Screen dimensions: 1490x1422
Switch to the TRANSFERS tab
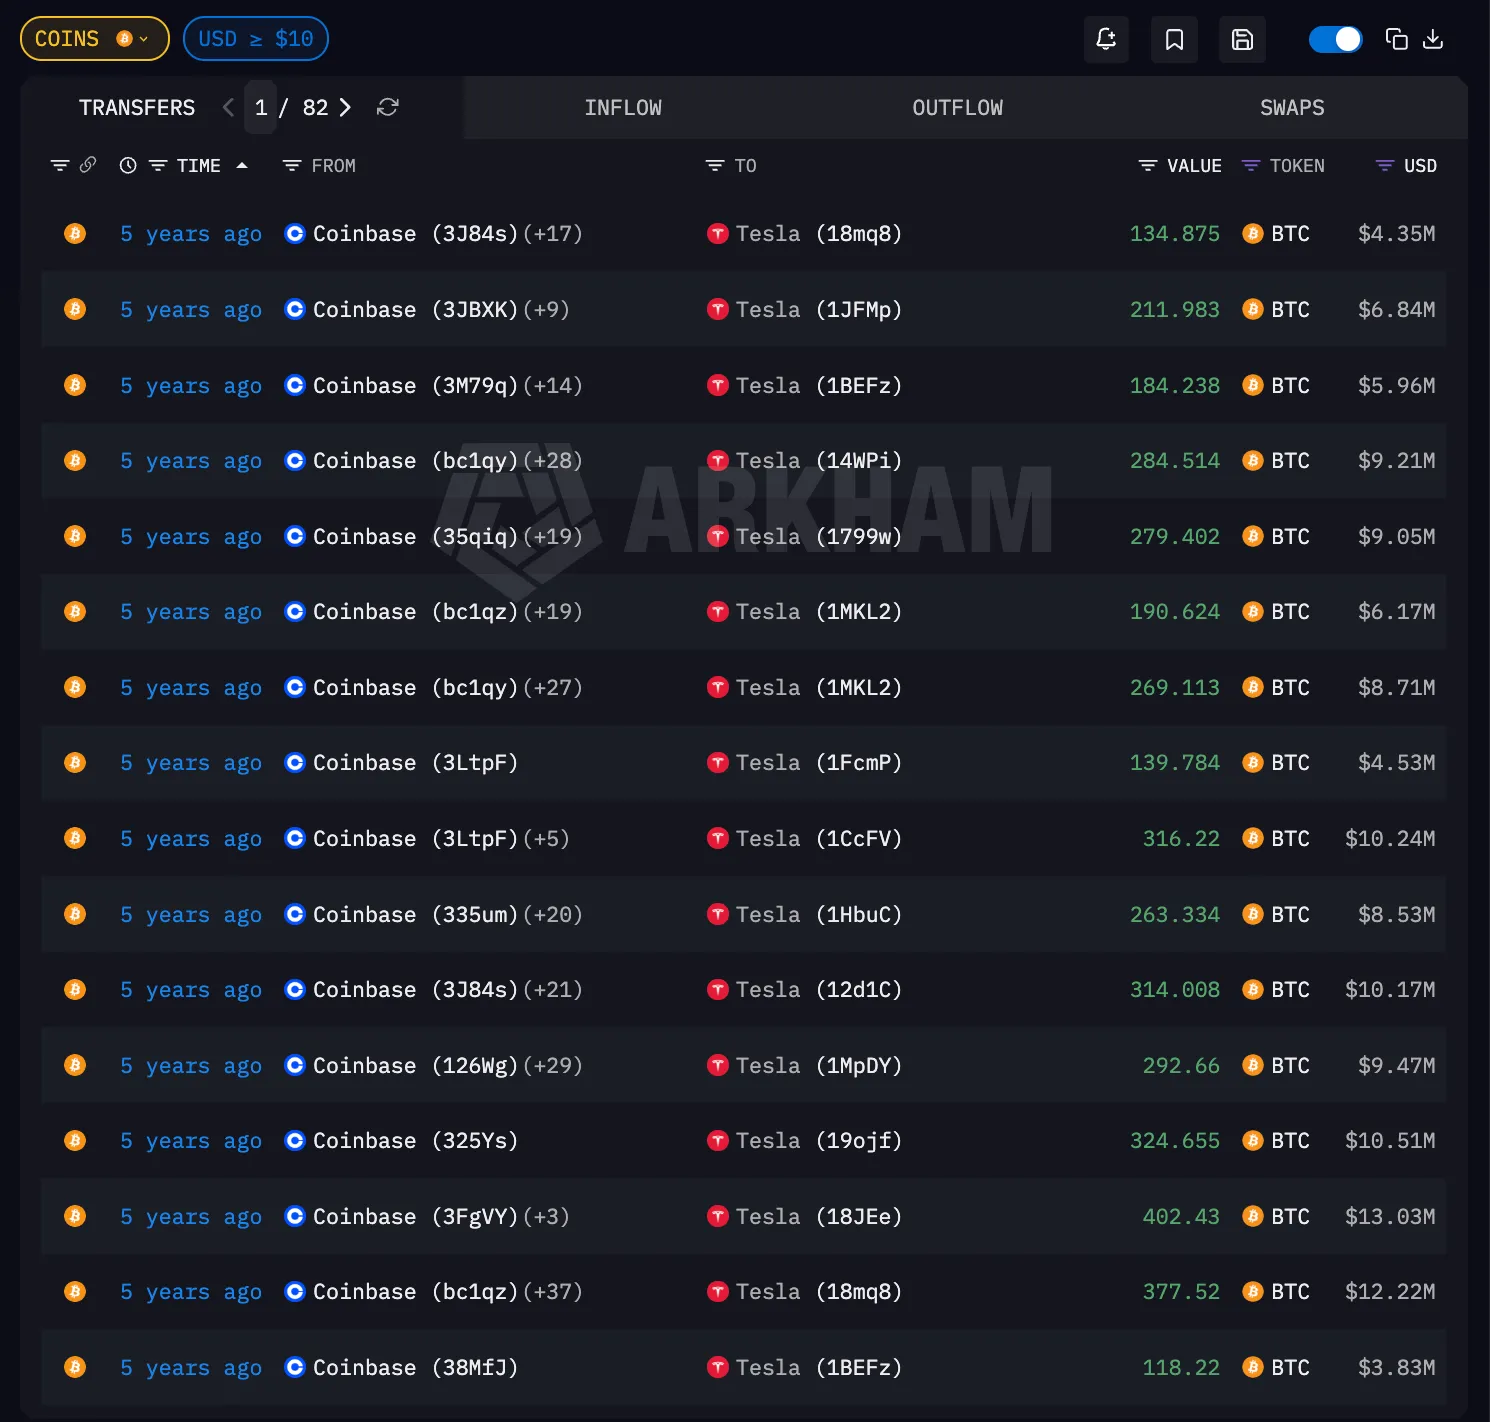tap(137, 107)
